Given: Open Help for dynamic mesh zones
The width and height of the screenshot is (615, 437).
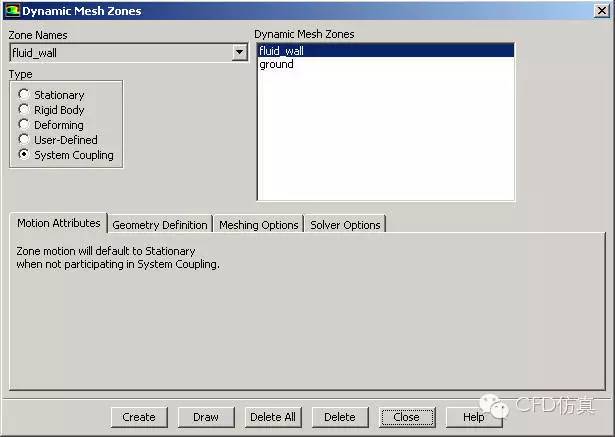Looking at the screenshot, I should pos(474,417).
